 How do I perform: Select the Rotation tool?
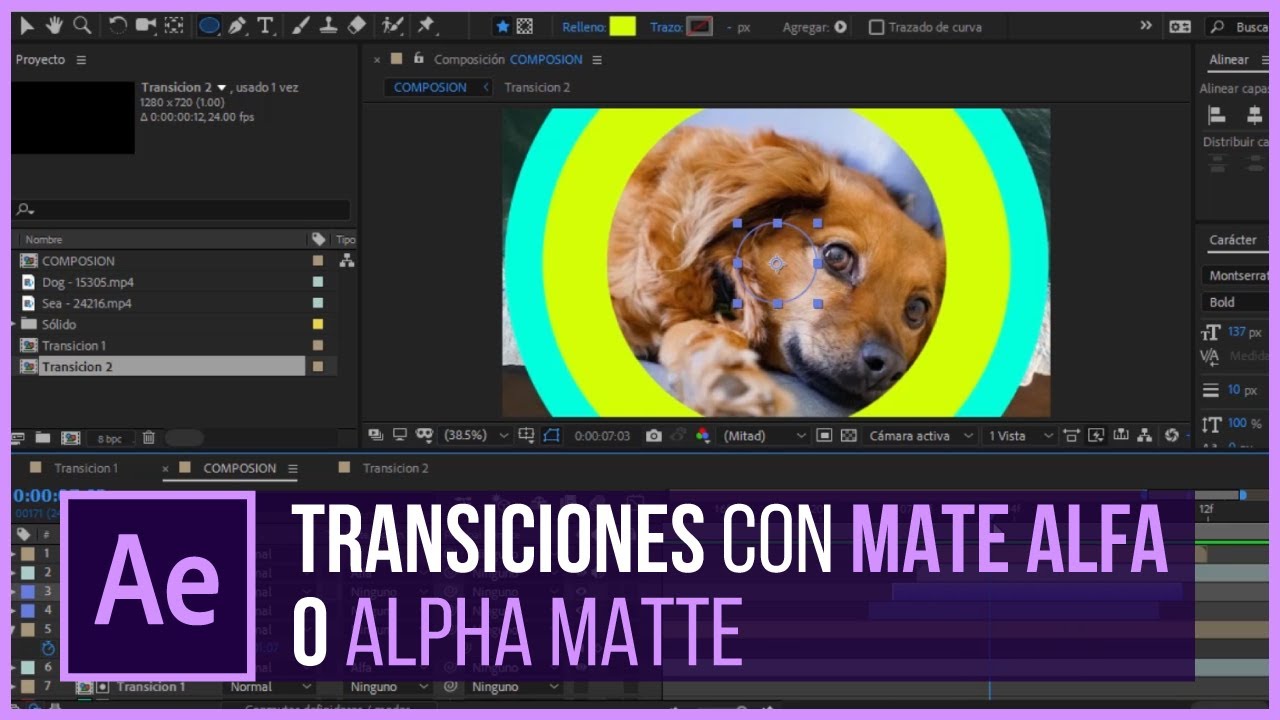coord(118,26)
